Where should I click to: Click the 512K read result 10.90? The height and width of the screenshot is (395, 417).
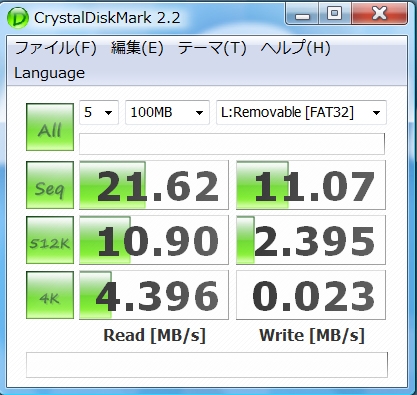pos(154,240)
